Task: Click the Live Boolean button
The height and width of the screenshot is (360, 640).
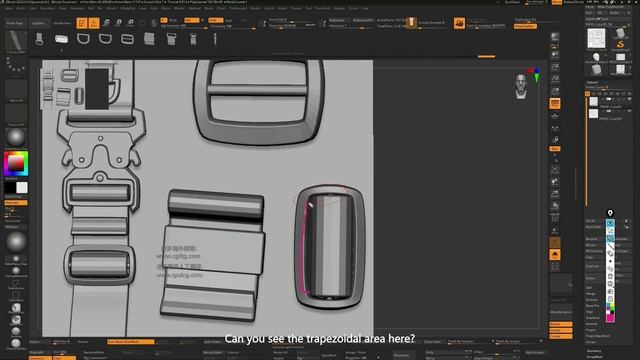Action: 62,23
